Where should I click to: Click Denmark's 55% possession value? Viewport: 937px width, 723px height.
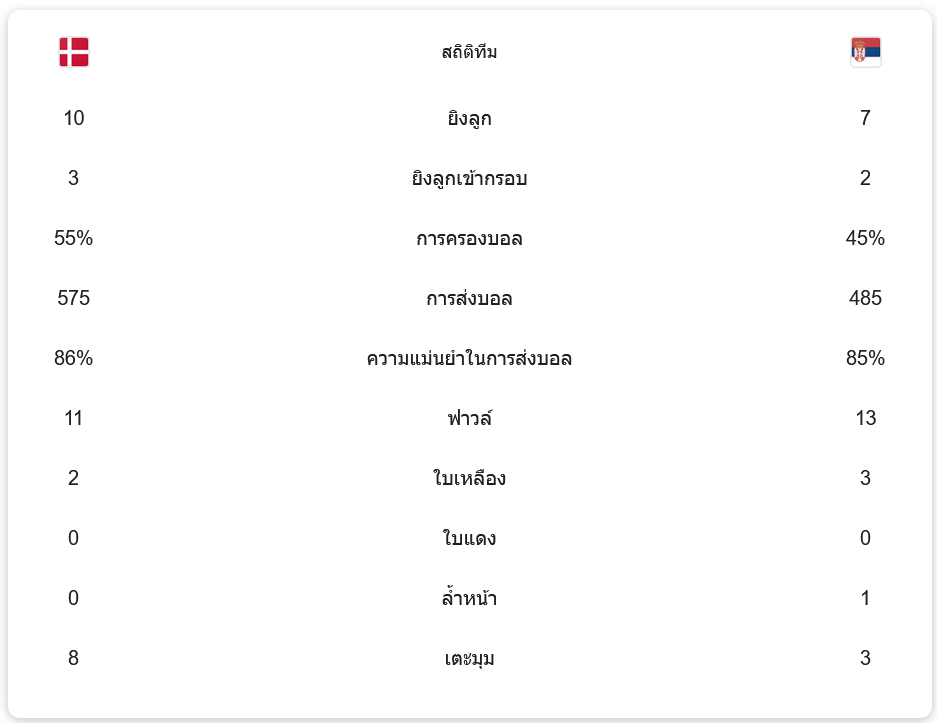point(74,238)
